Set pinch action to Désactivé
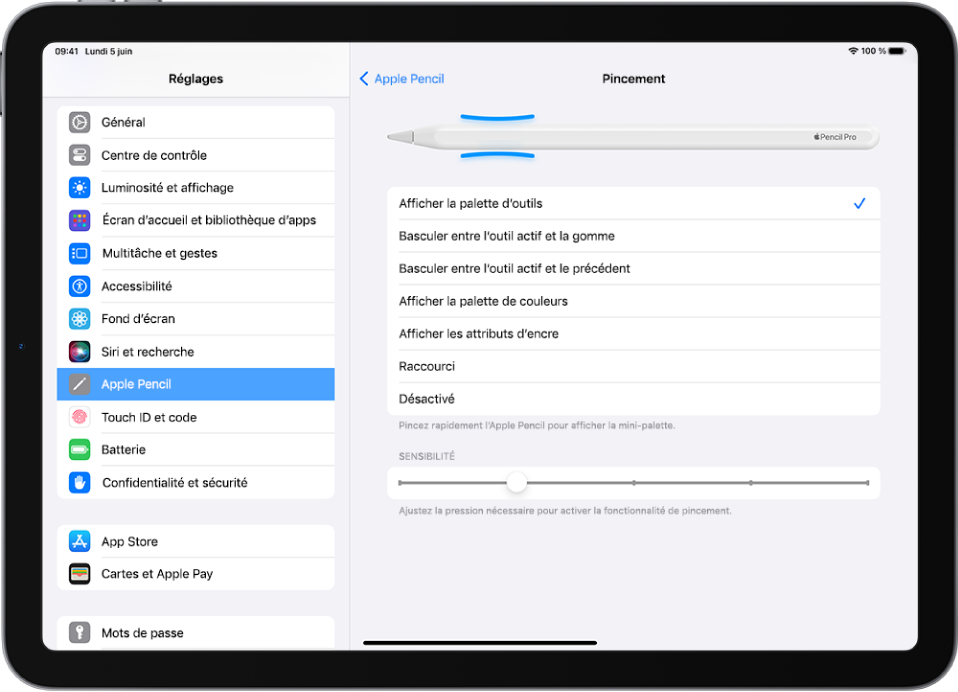This screenshot has height=692, width=958. pyautogui.click(x=634, y=399)
